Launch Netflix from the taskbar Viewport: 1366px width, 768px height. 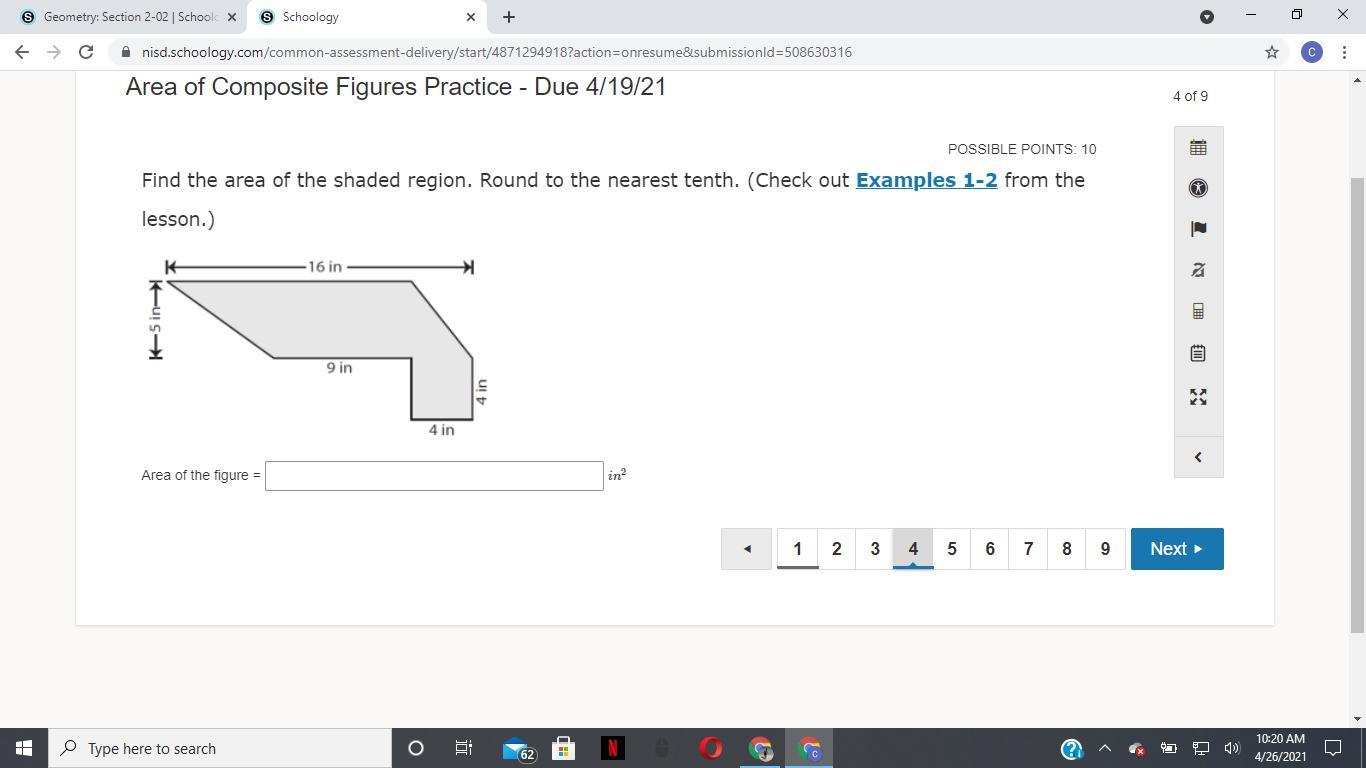[x=613, y=748]
